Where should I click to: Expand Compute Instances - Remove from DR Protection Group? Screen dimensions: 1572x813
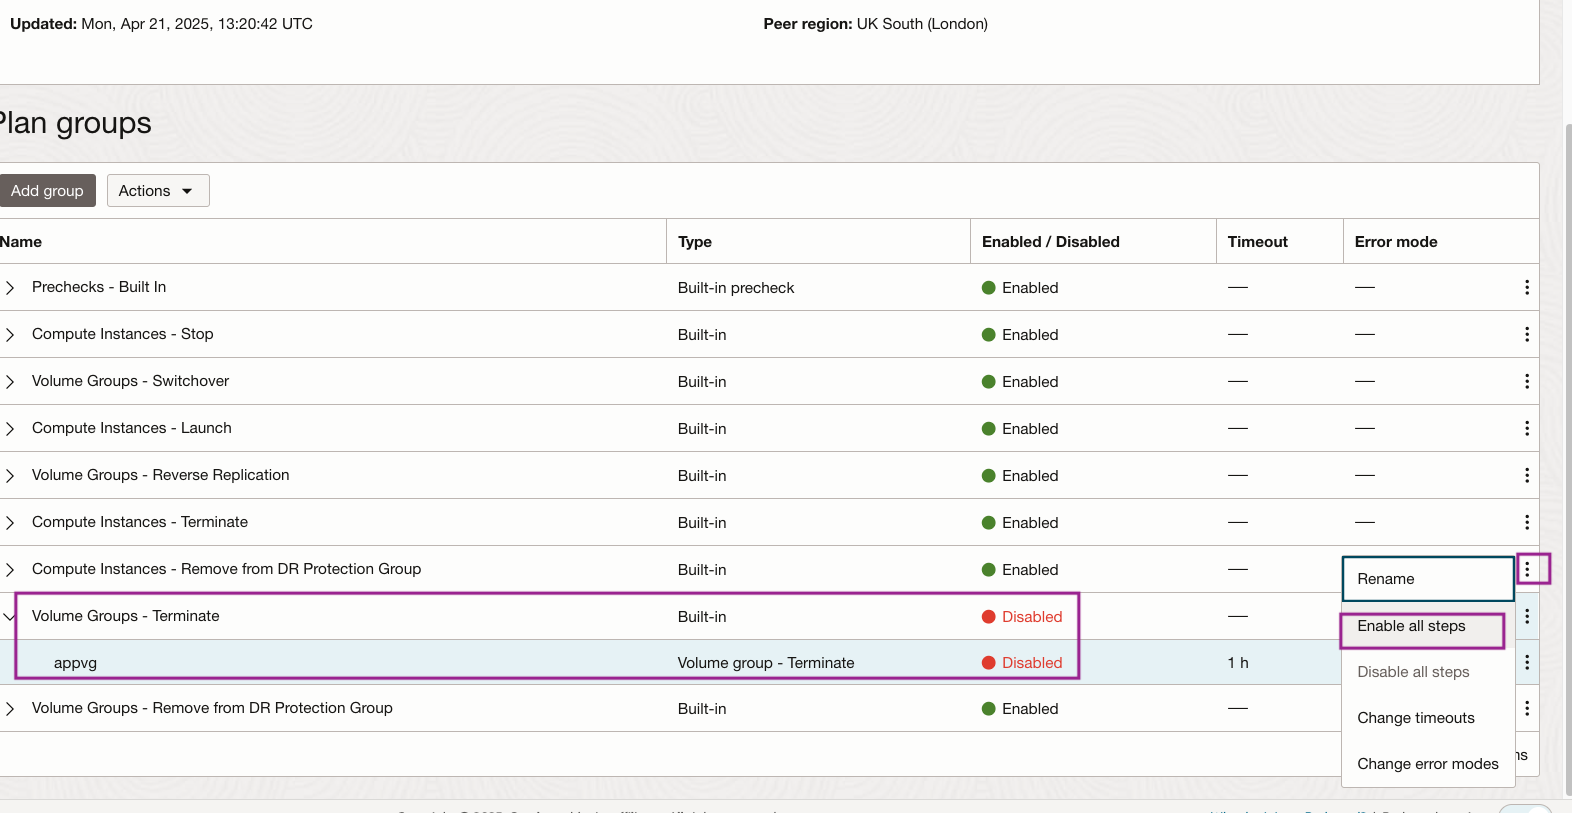[10, 570]
